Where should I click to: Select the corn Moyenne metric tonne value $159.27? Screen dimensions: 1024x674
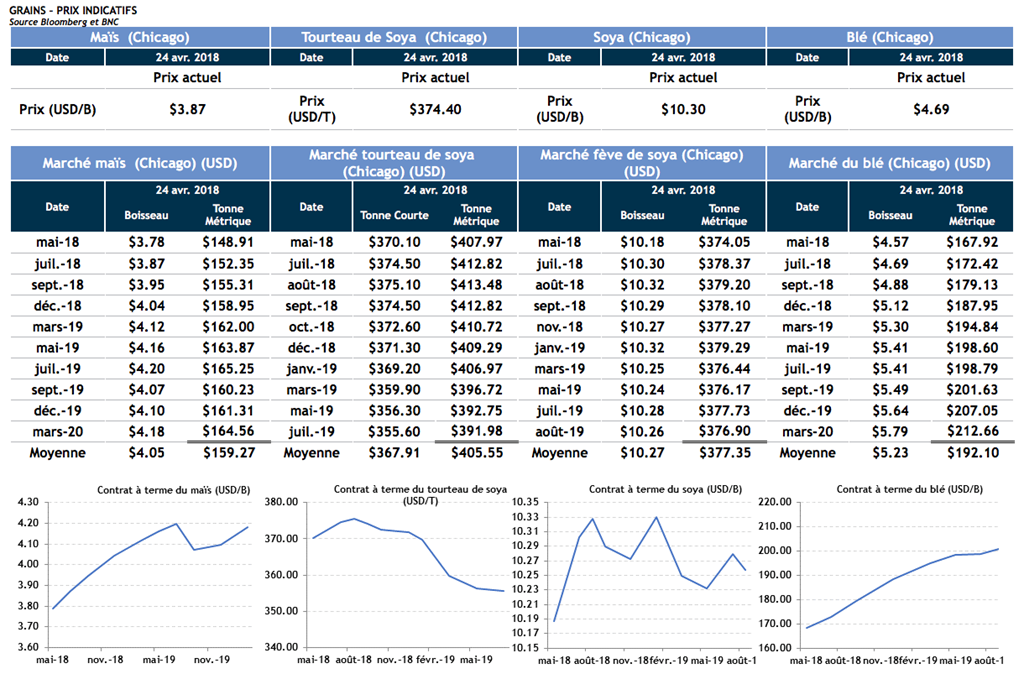pos(228,453)
